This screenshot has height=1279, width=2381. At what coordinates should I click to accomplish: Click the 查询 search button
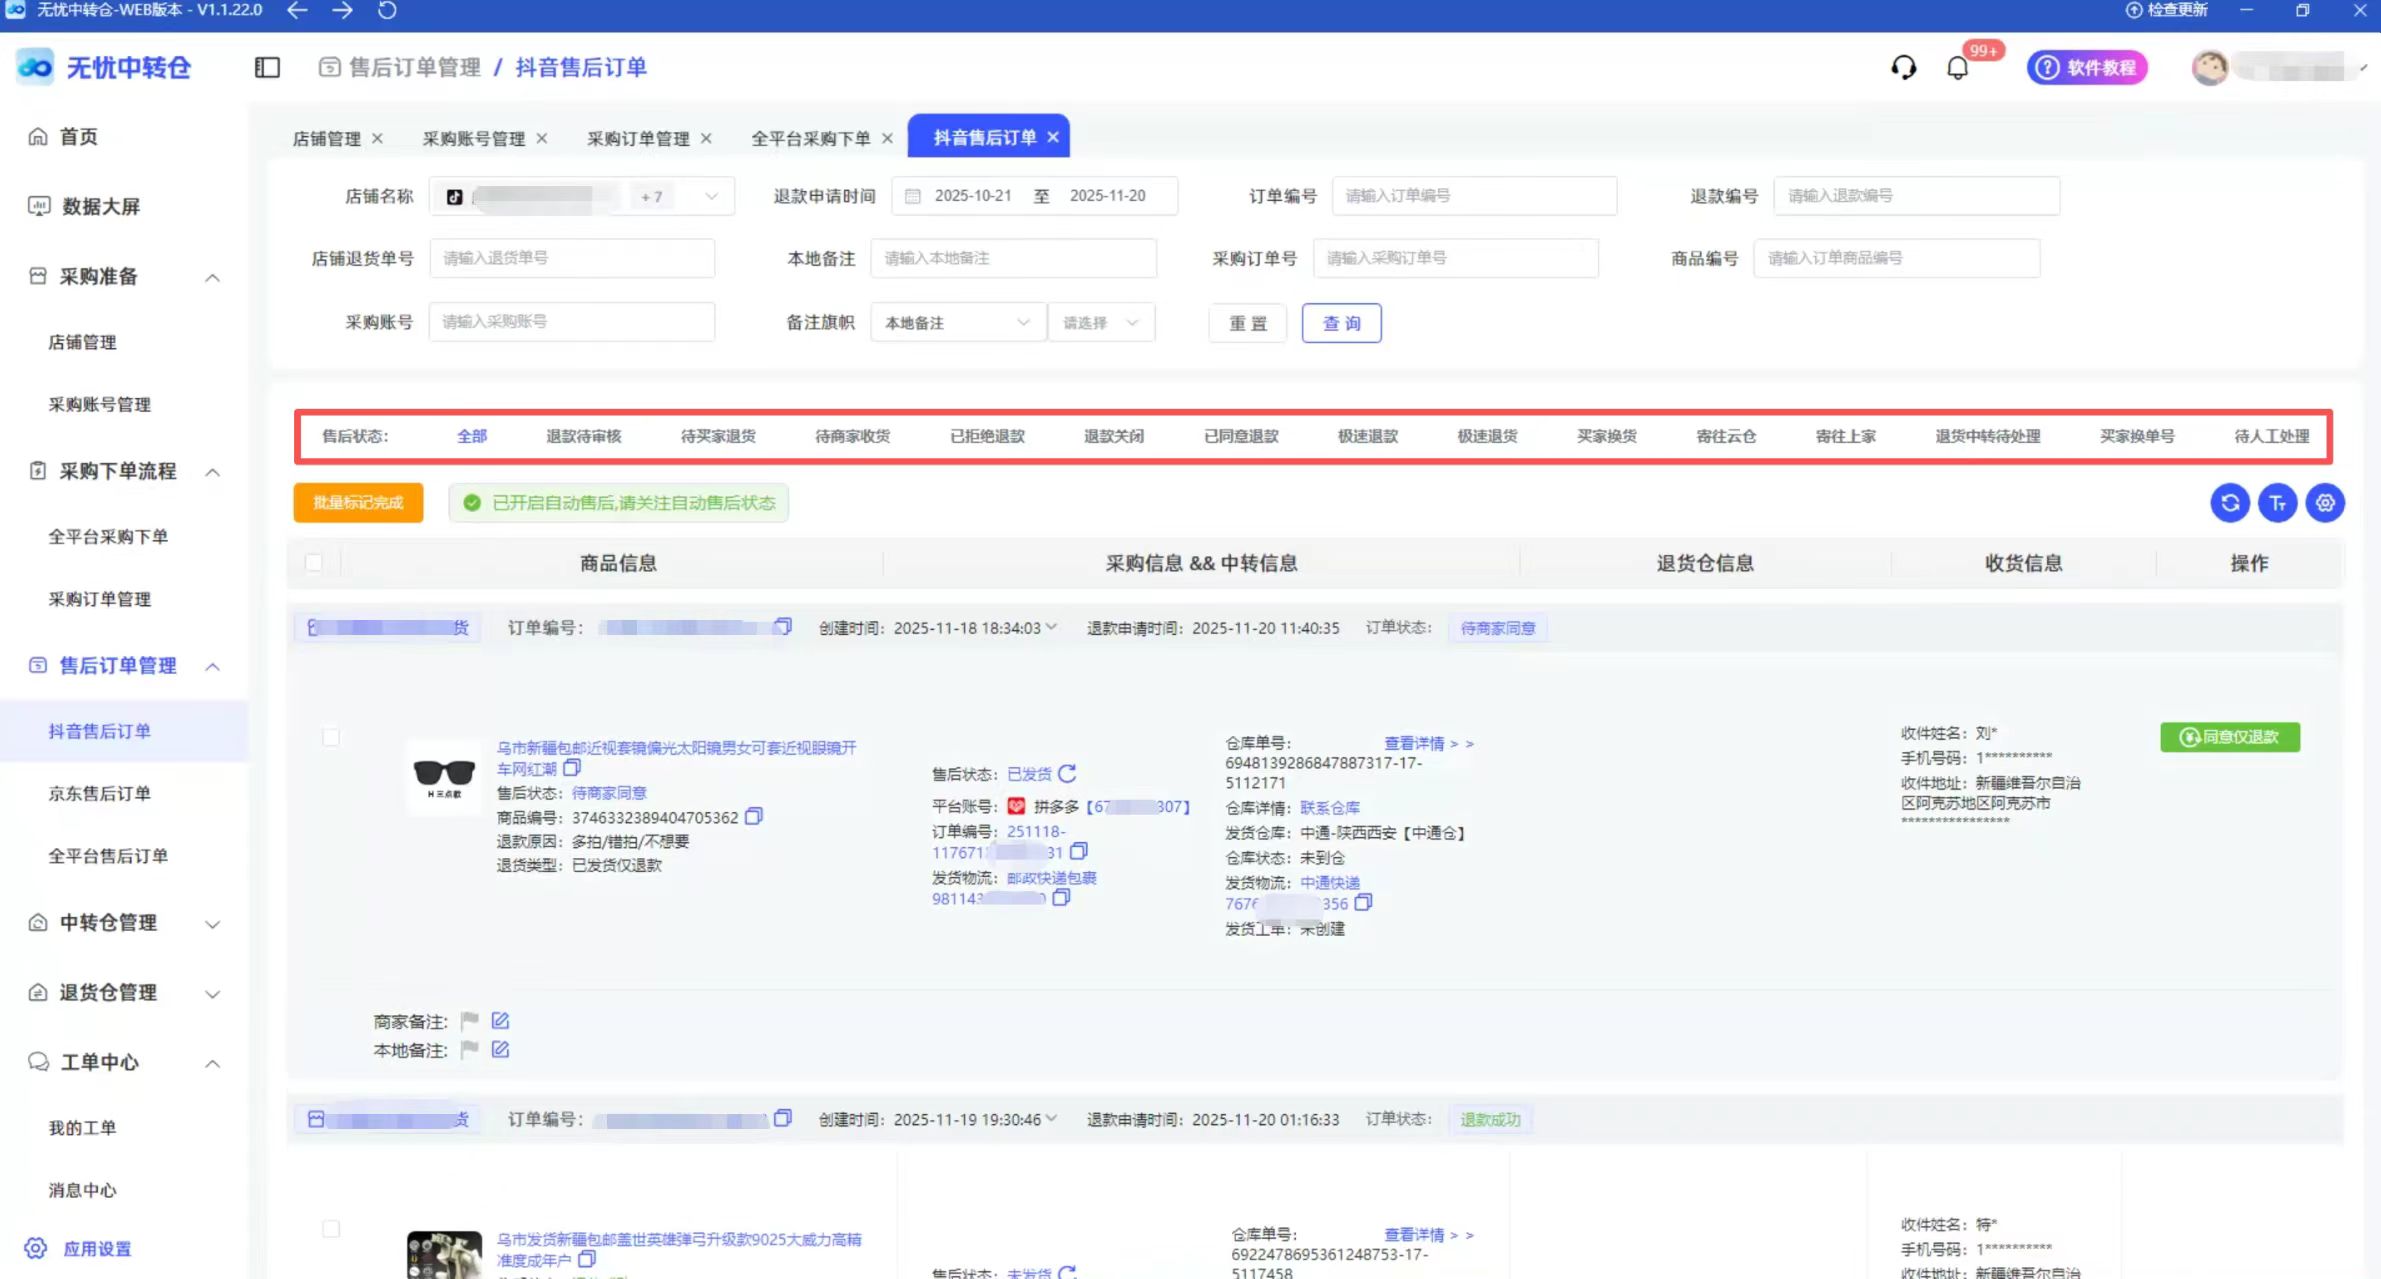click(x=1341, y=323)
